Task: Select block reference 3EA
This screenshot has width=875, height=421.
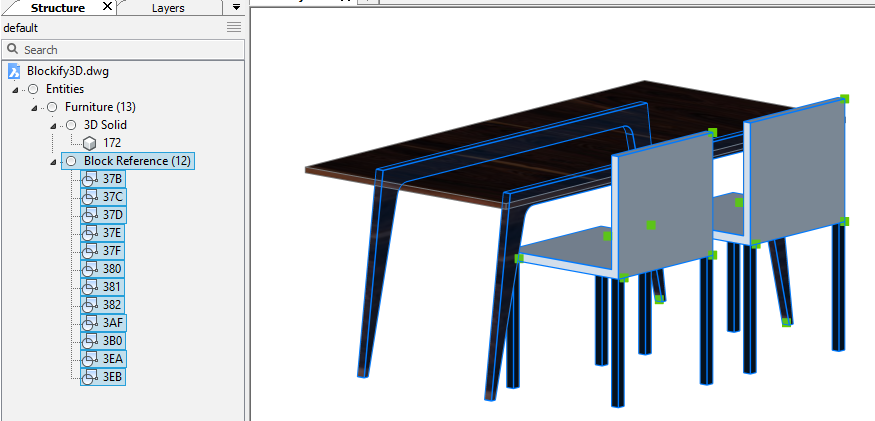Action: (x=112, y=358)
